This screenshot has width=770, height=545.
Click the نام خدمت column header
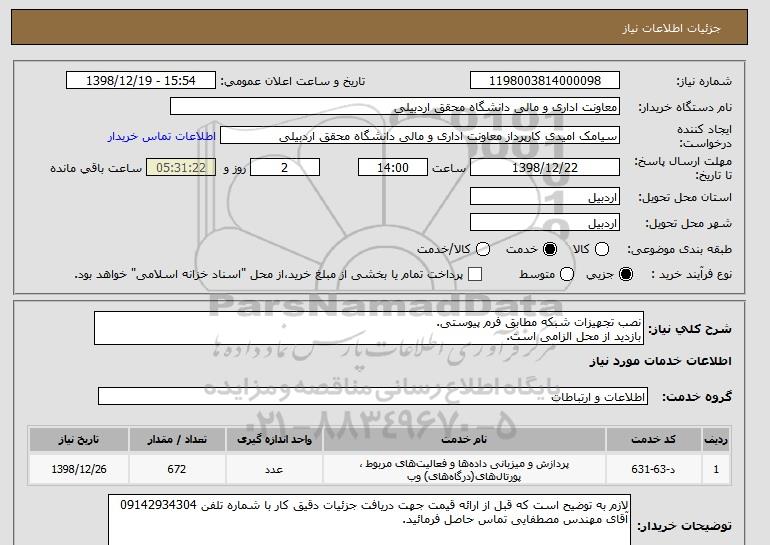464,439
